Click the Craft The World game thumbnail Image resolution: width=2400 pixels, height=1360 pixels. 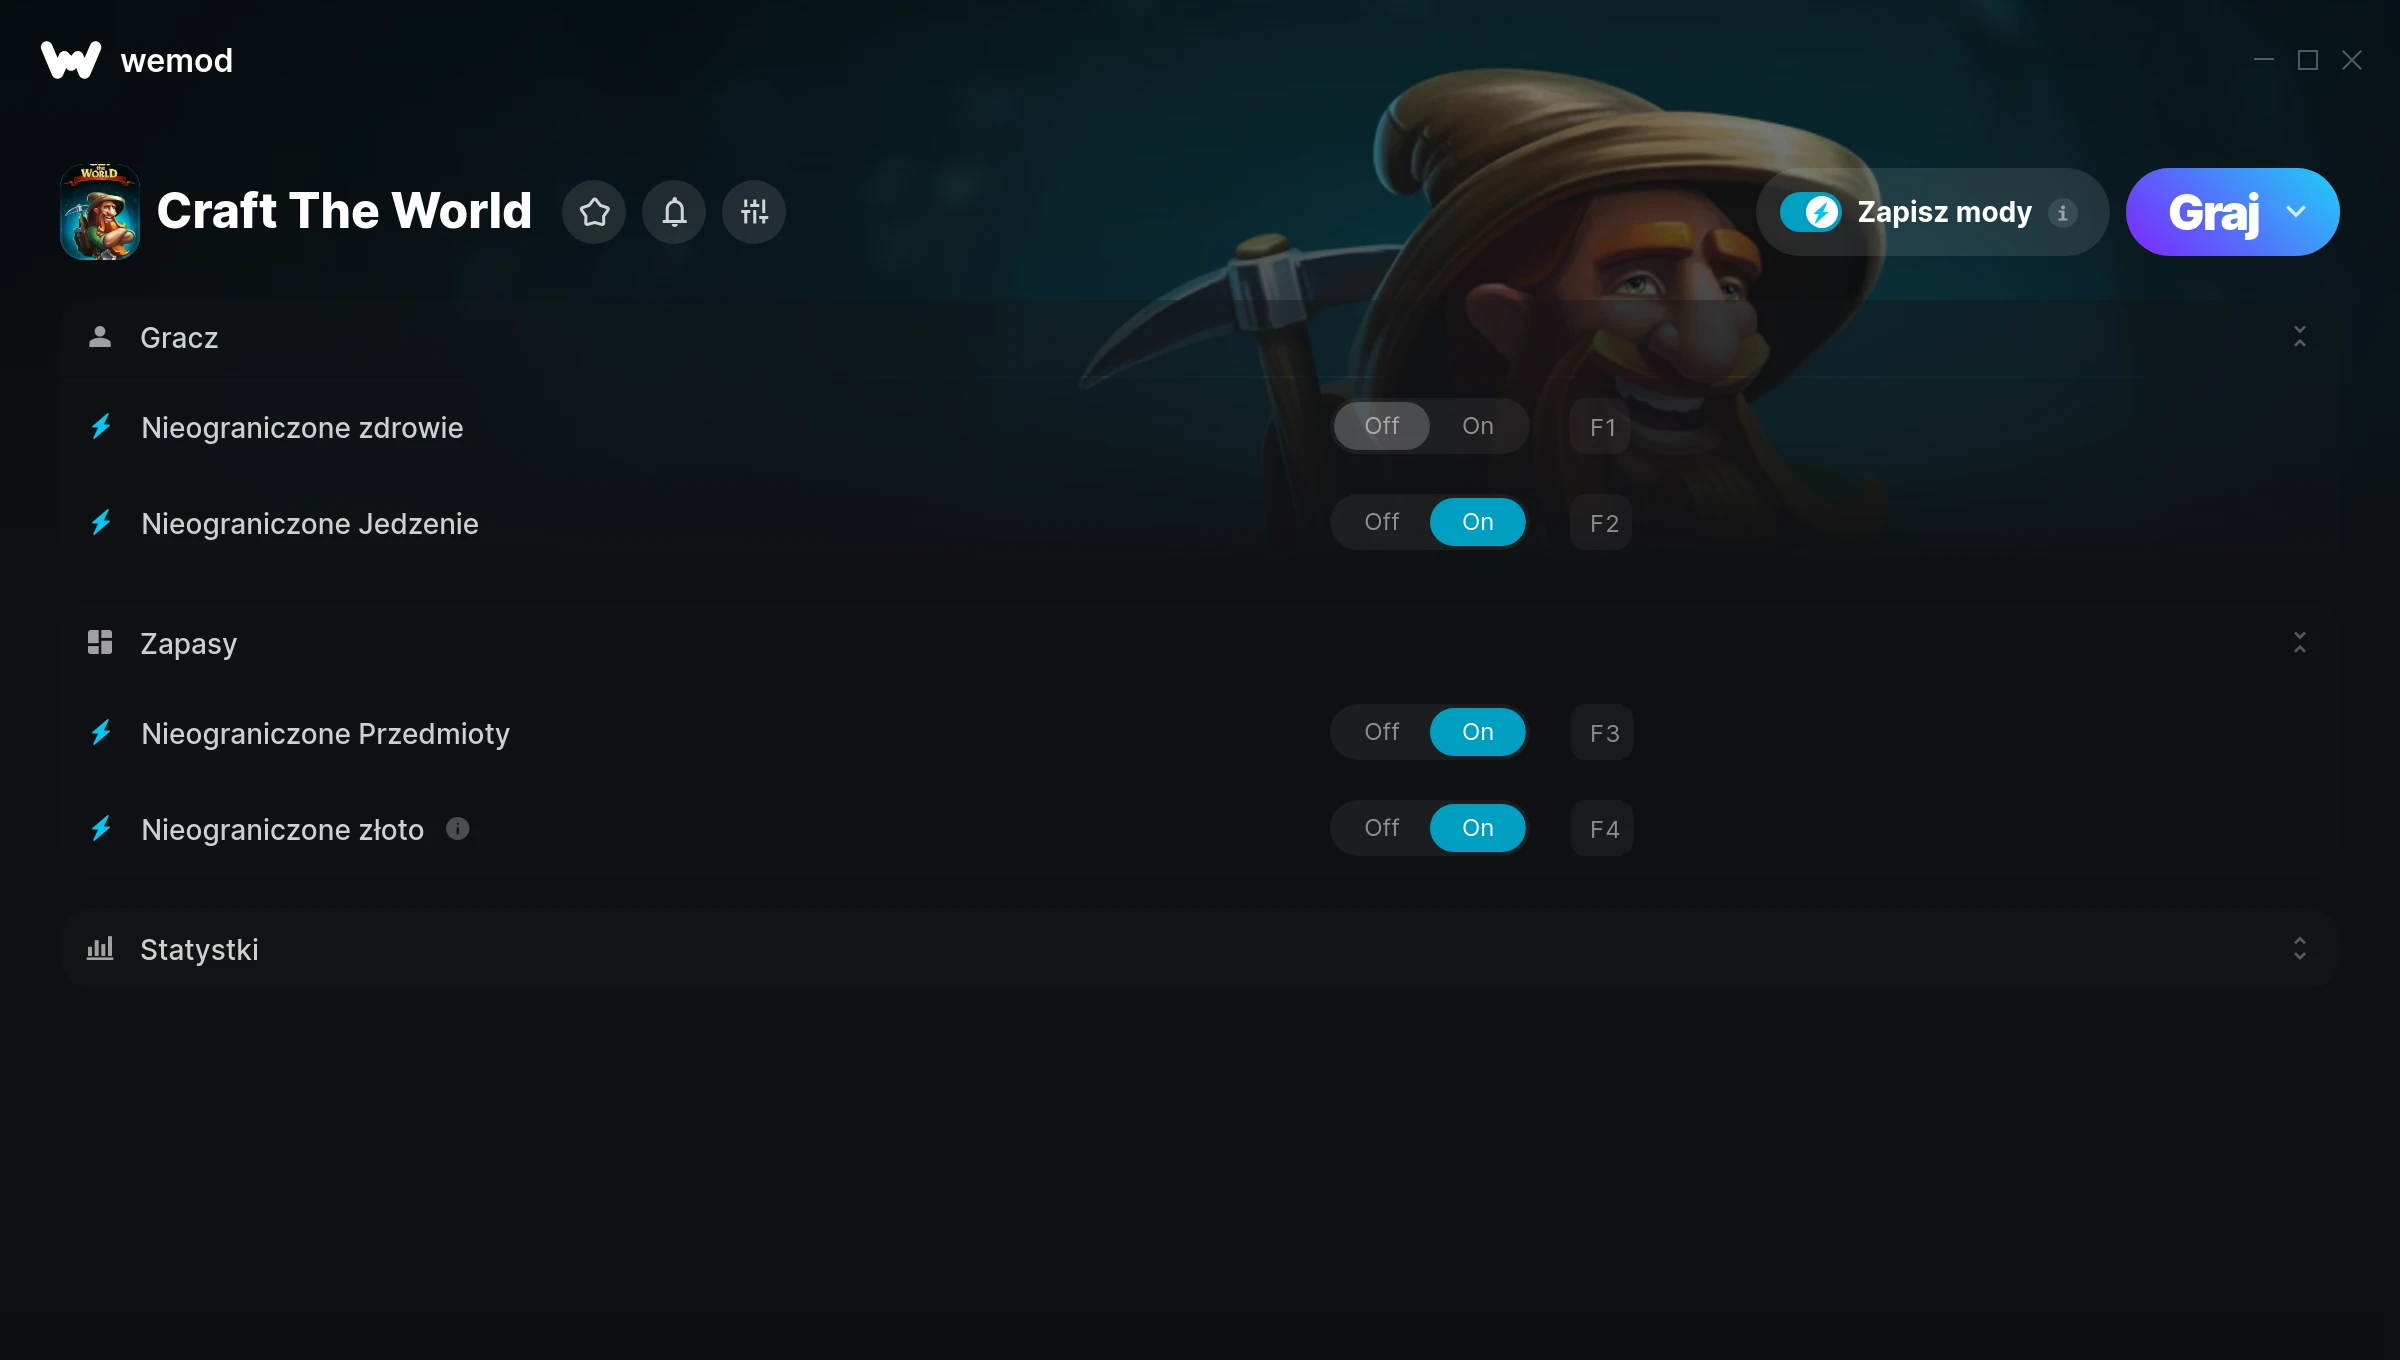pos(100,212)
